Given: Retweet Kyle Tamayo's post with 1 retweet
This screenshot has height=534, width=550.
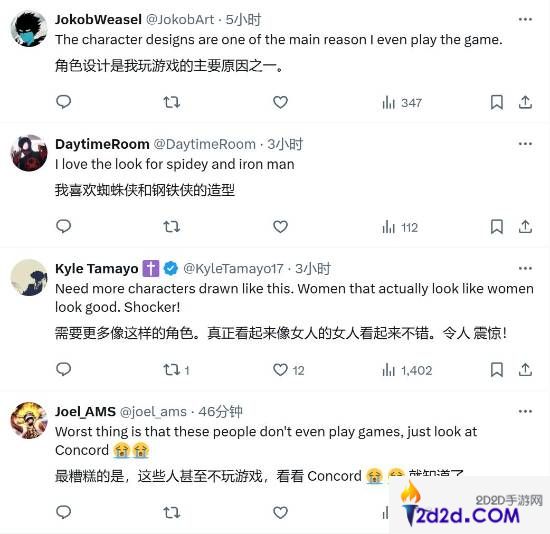Looking at the screenshot, I should [x=176, y=370].
